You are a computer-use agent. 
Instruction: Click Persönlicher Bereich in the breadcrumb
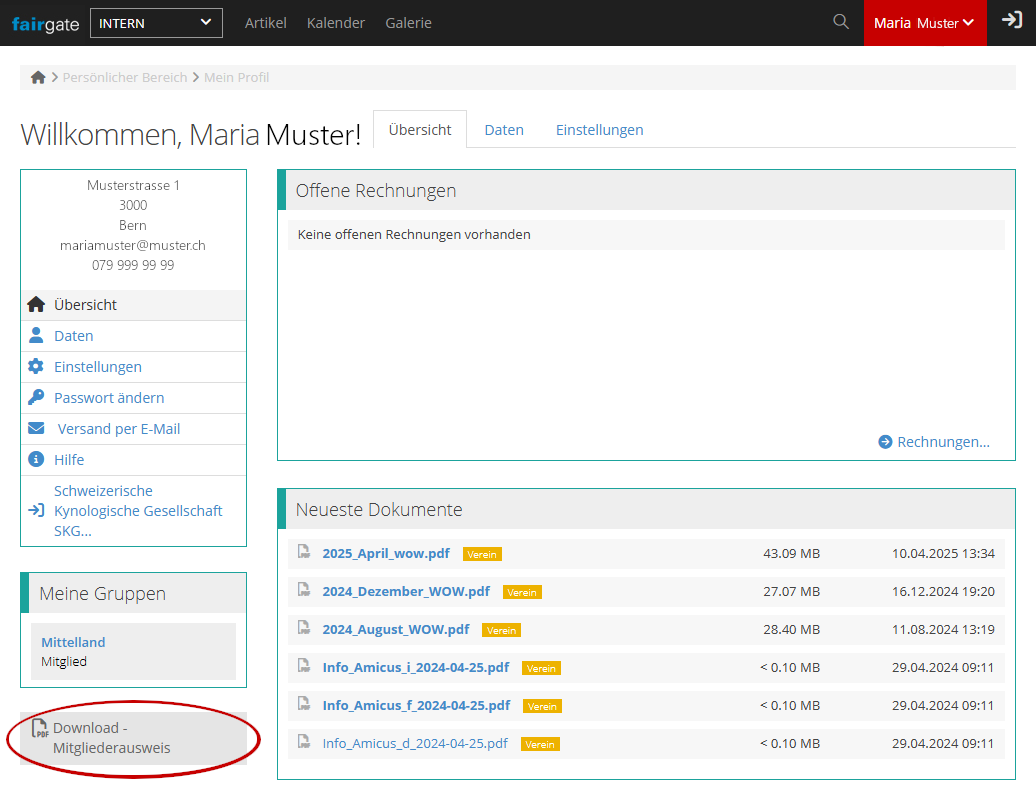pyautogui.click(x=125, y=77)
